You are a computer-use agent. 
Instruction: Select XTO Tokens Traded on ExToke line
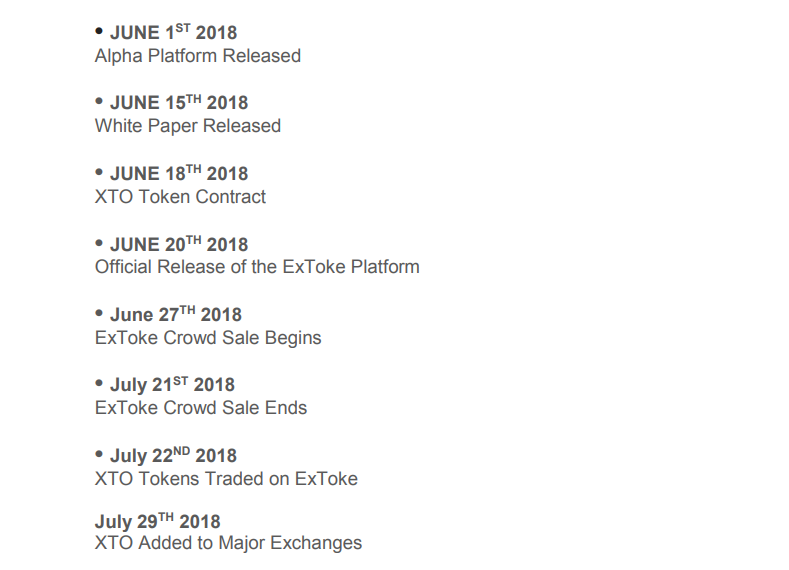[x=226, y=479]
